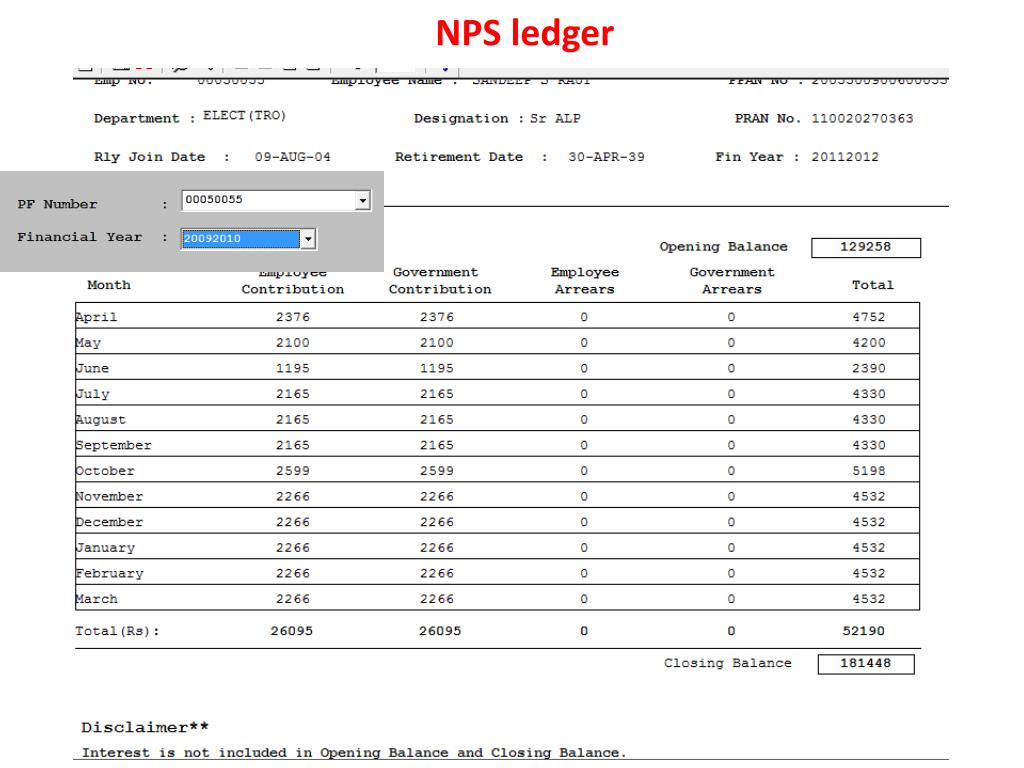Screen dimensions: 1024x768
Task: Select the January row label
Action: click(x=105, y=548)
